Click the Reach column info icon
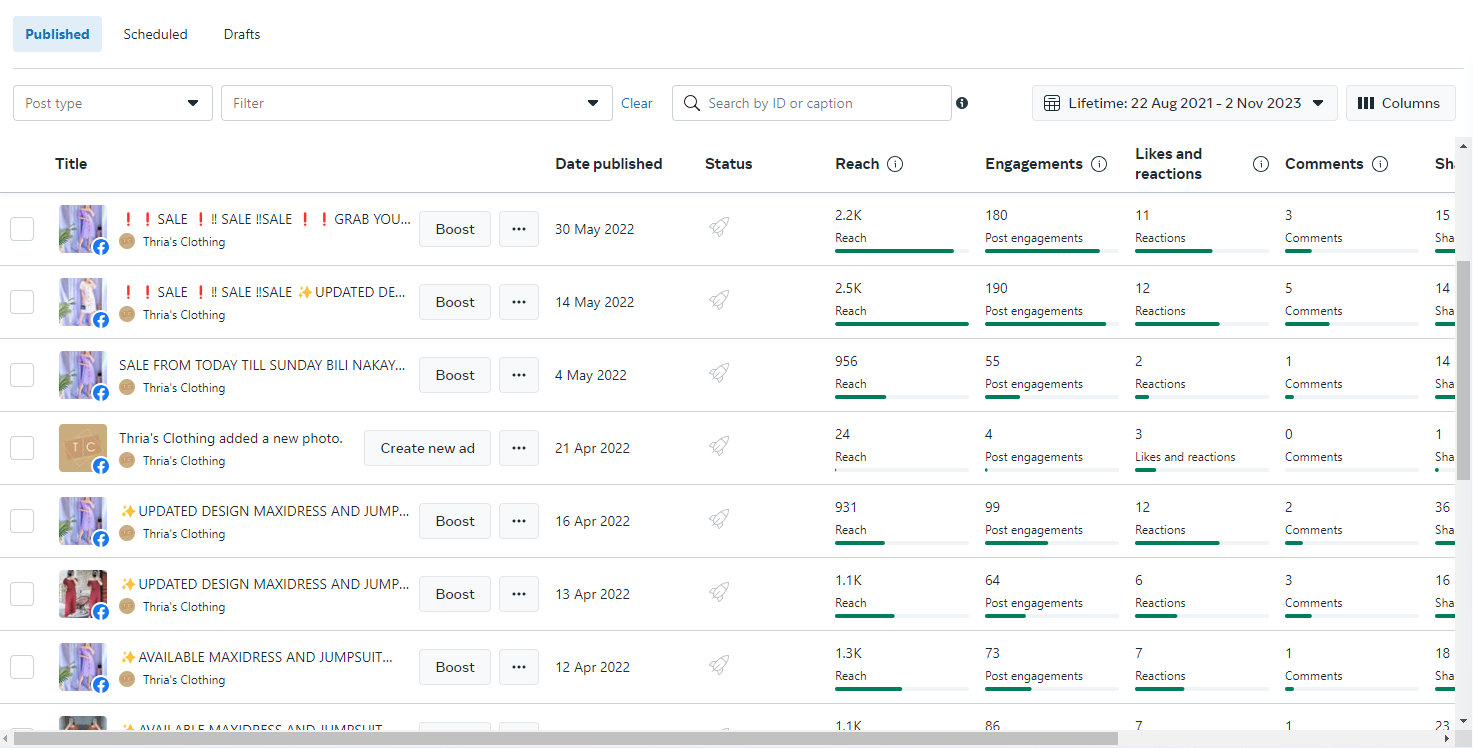The image size is (1473, 748). (895, 164)
